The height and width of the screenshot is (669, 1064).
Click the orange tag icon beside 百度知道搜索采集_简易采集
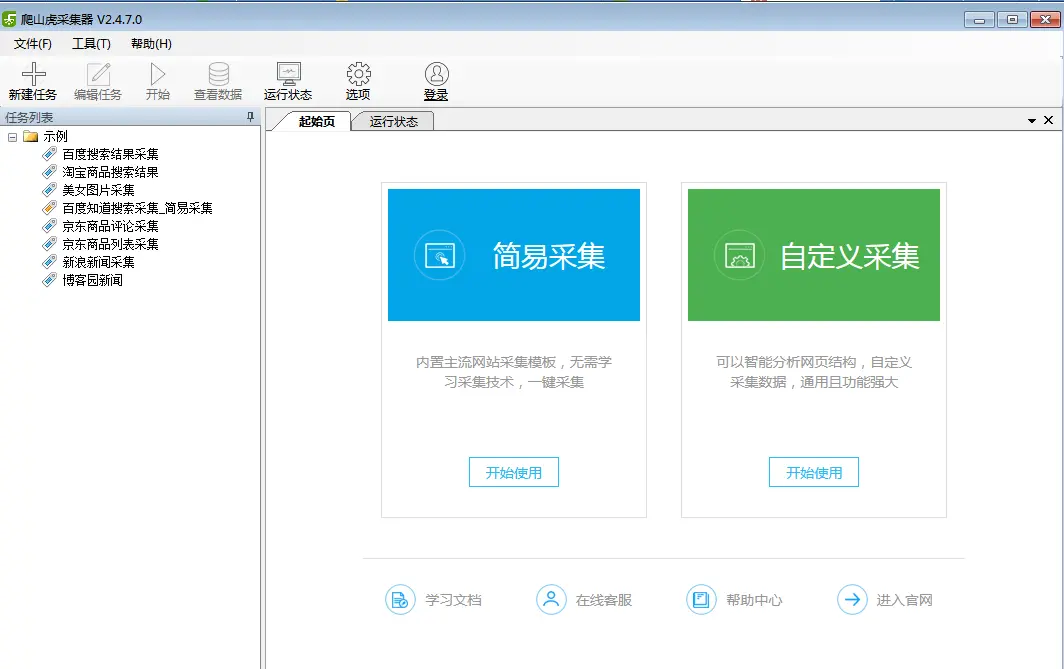(50, 208)
